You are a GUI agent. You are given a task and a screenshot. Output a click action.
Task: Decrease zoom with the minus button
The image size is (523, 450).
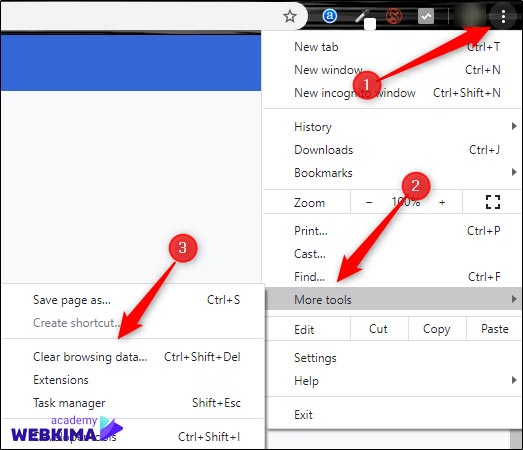tap(369, 202)
